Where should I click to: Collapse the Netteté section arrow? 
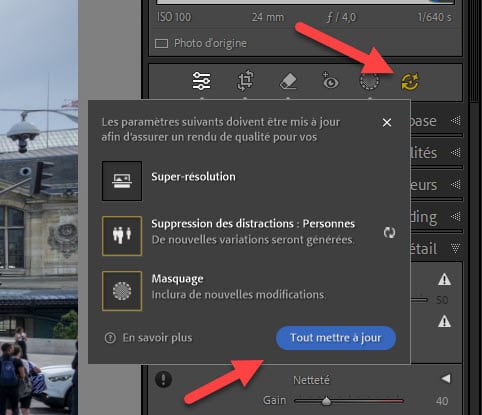pyautogui.click(x=446, y=379)
